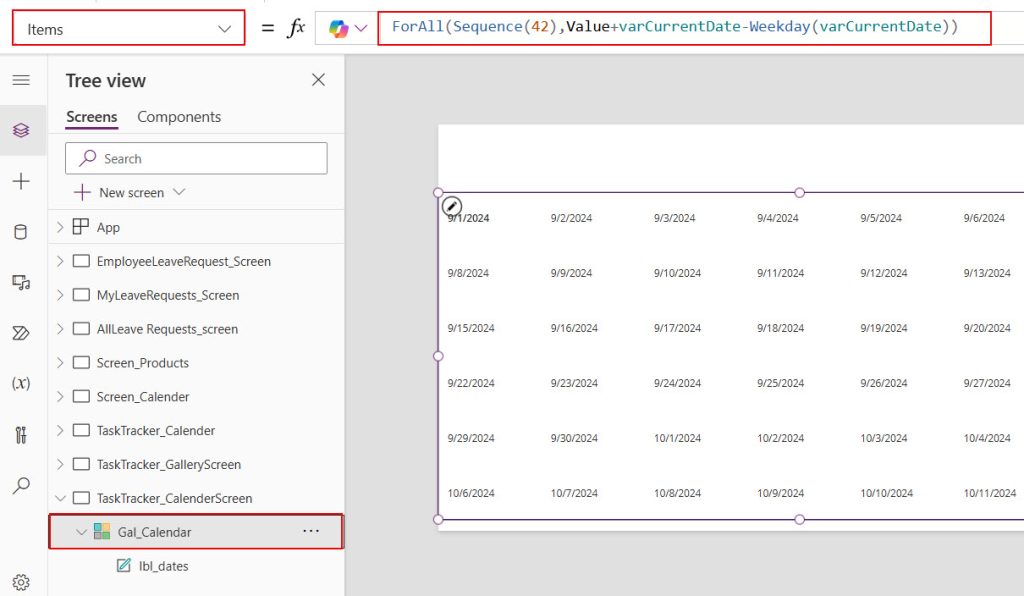Click the Insert plus icon in rail
Image resolution: width=1024 pixels, height=596 pixels.
click(21, 181)
